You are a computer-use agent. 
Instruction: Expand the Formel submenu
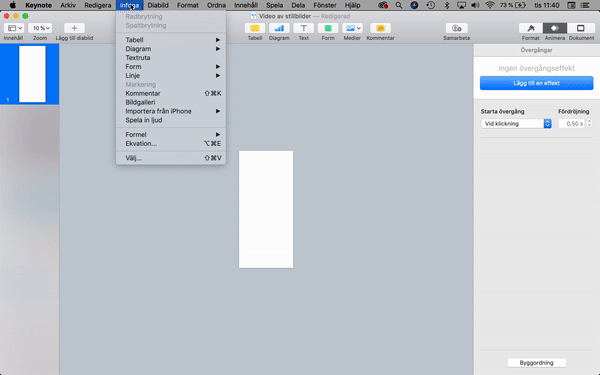[x=171, y=135]
